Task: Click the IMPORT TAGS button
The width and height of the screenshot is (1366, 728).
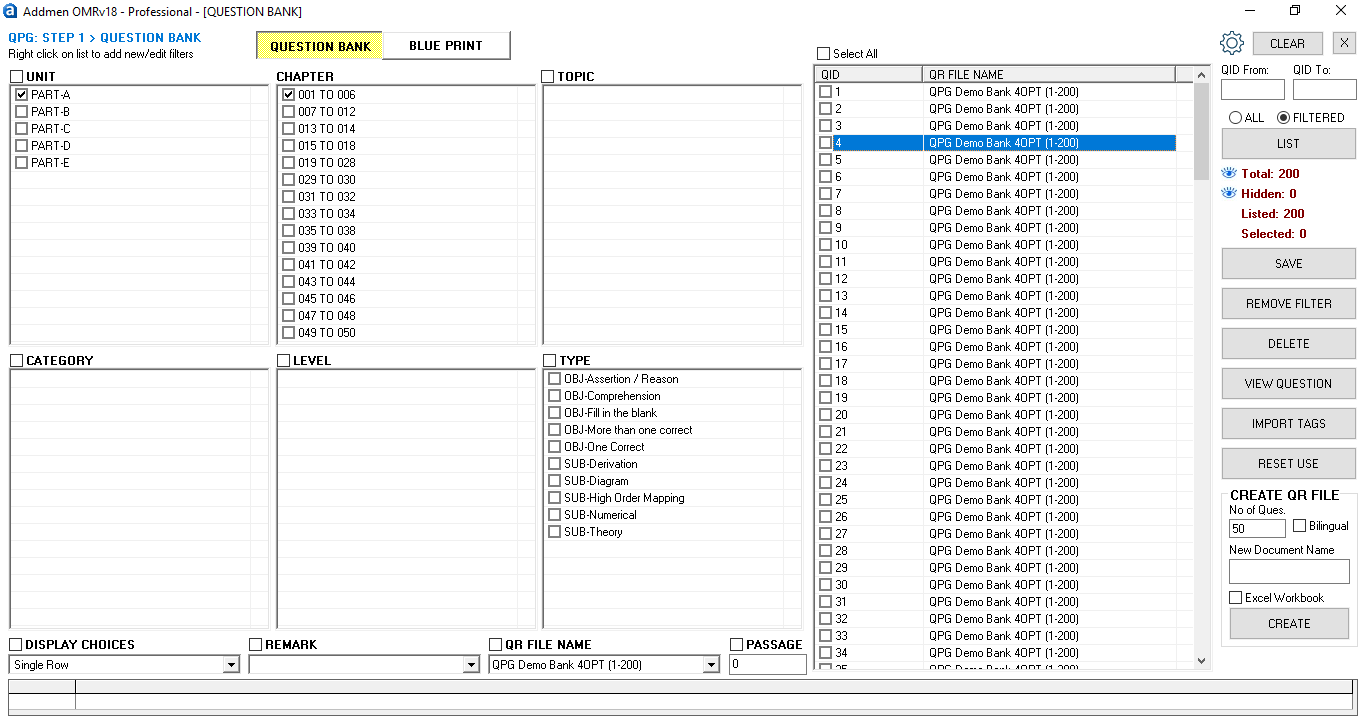Action: click(1288, 423)
